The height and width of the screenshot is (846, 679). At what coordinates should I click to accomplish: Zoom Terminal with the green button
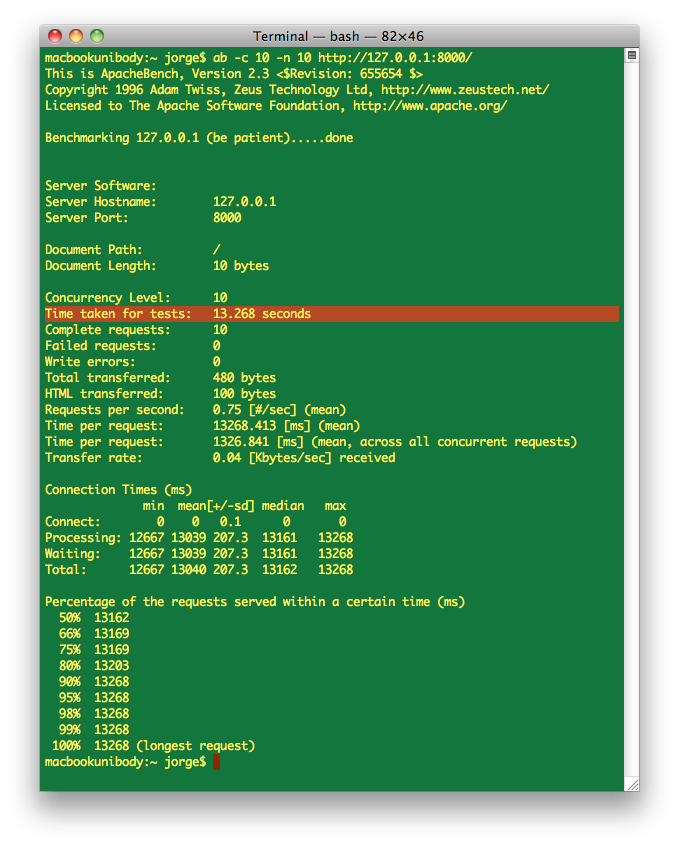97,36
